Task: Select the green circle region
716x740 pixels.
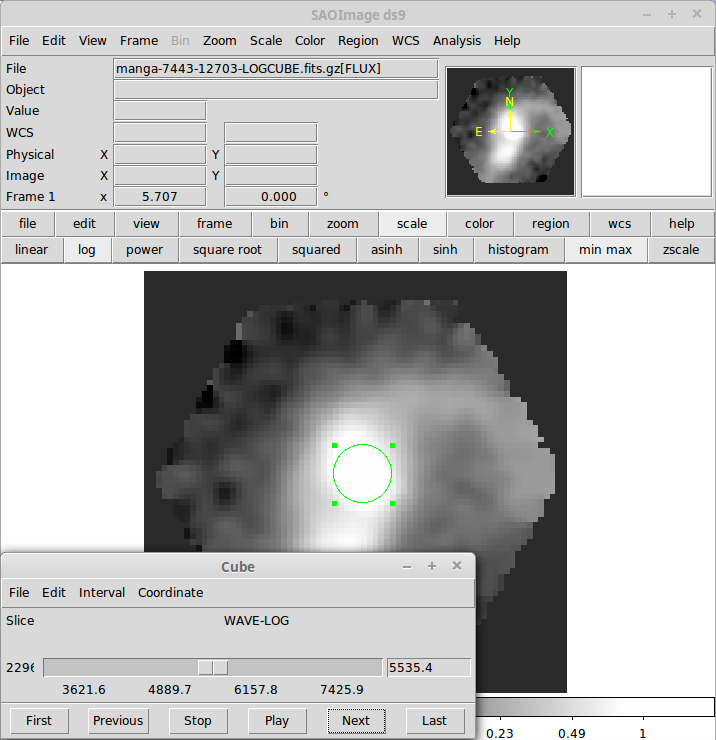Action: 362,474
